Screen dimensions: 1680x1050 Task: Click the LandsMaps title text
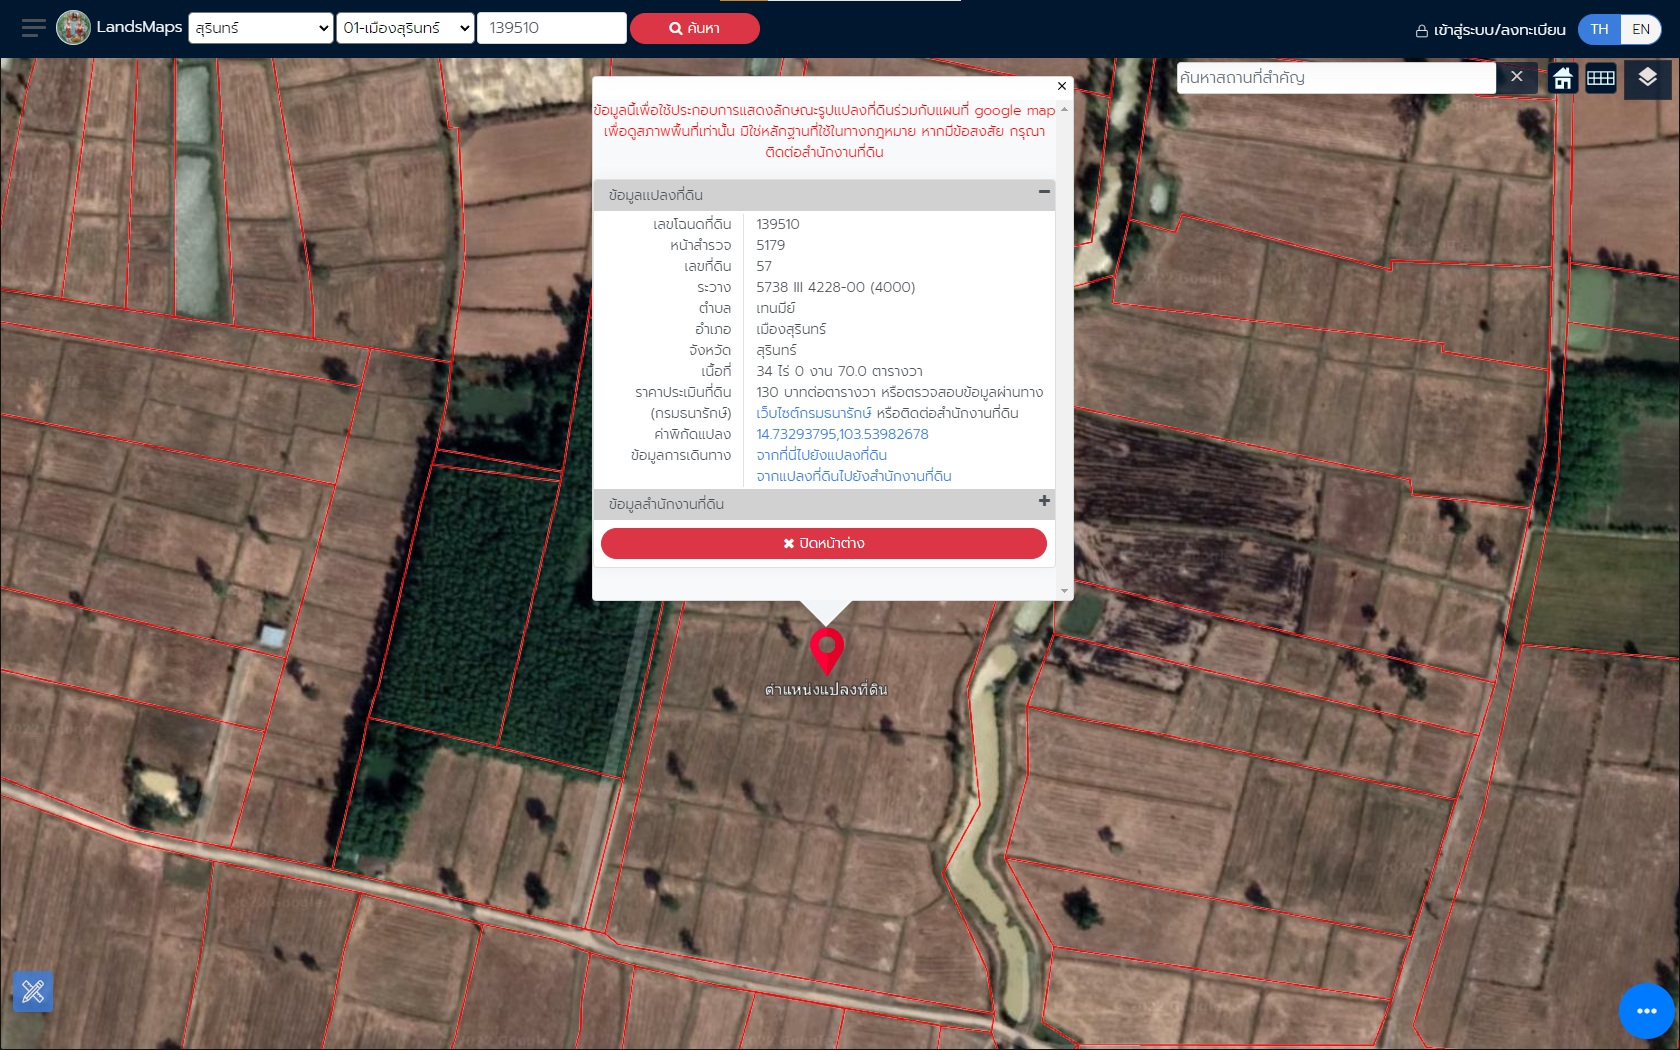pos(139,27)
